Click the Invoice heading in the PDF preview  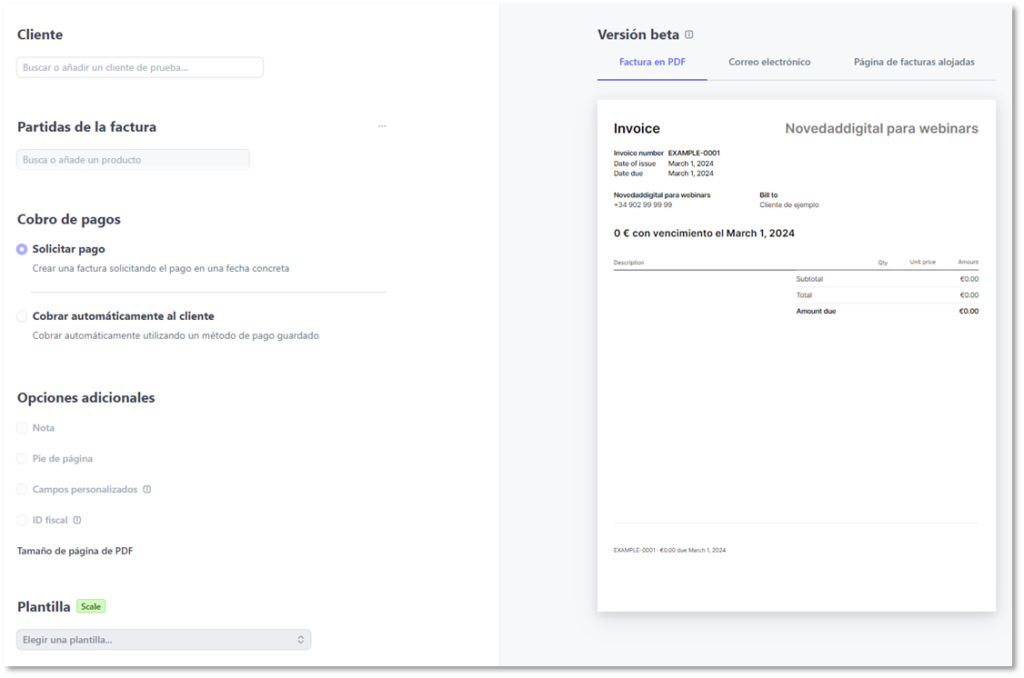[x=637, y=129]
